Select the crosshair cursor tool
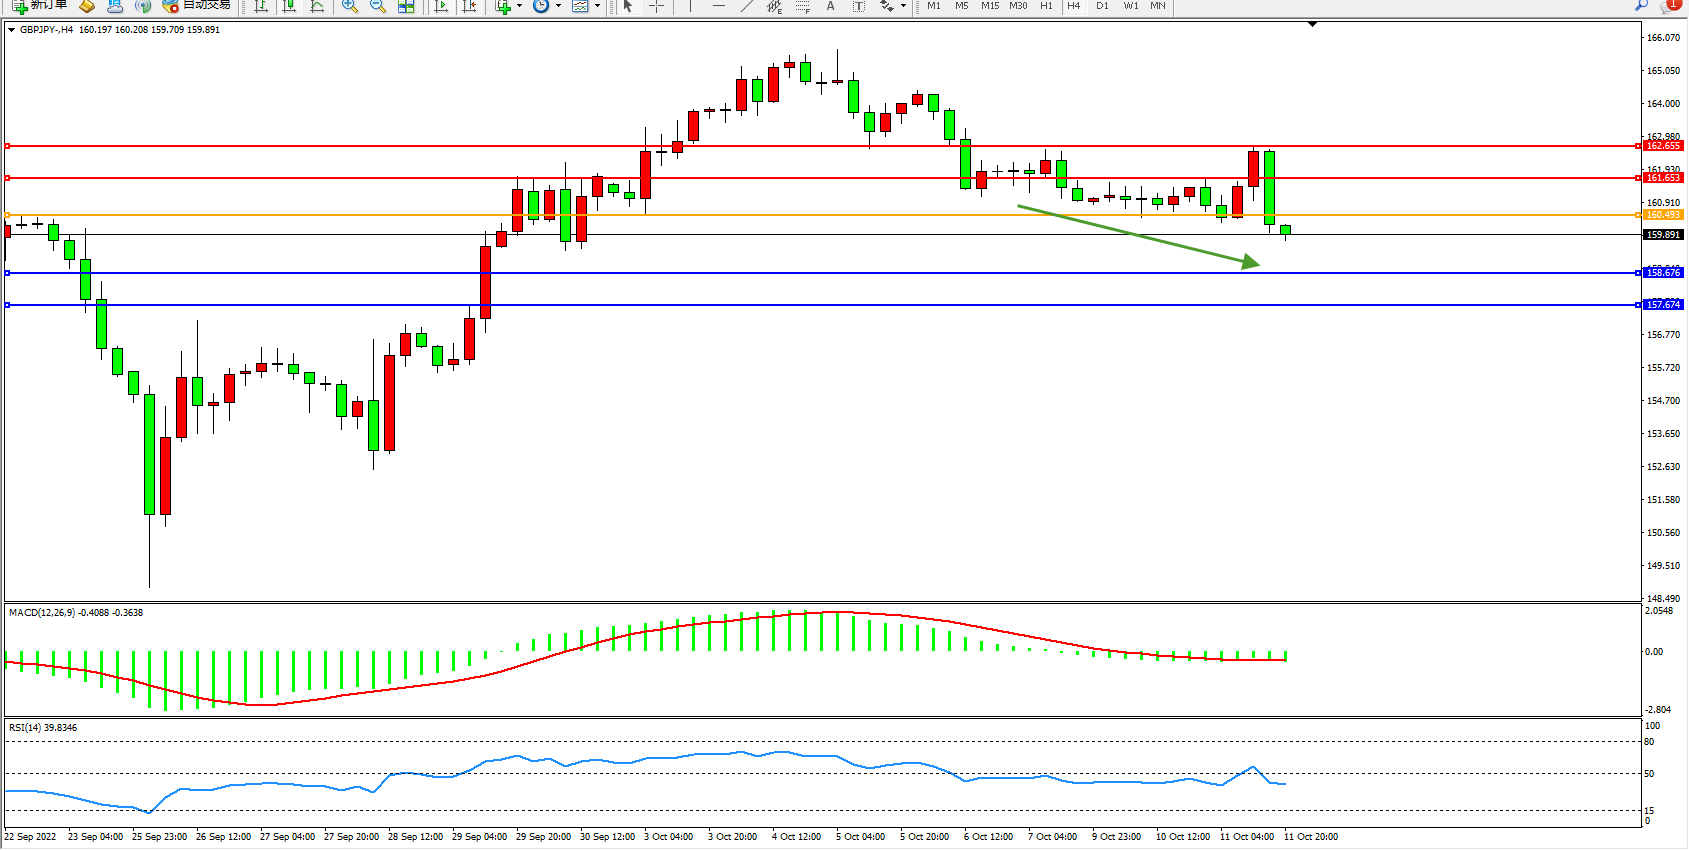1689x850 pixels. 656,6
